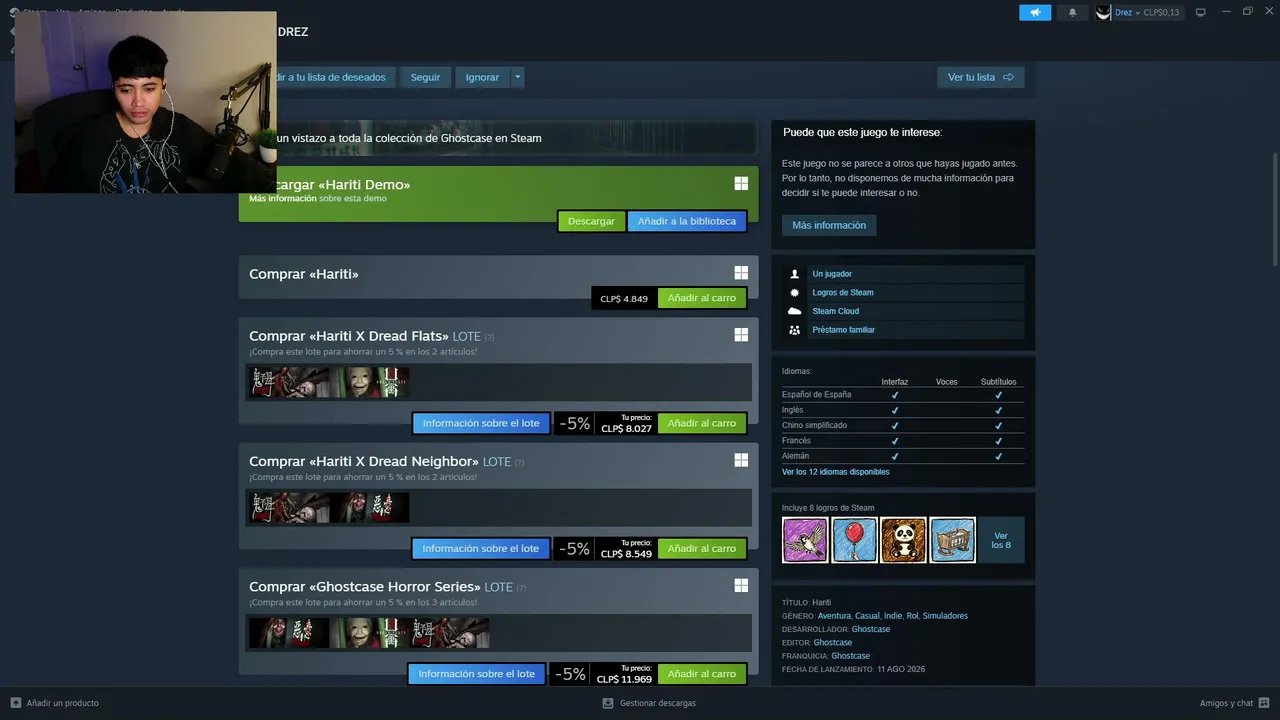Screen dimensions: 1280x720
Task: Click Añadir a la biblioteca button
Action: (686, 221)
